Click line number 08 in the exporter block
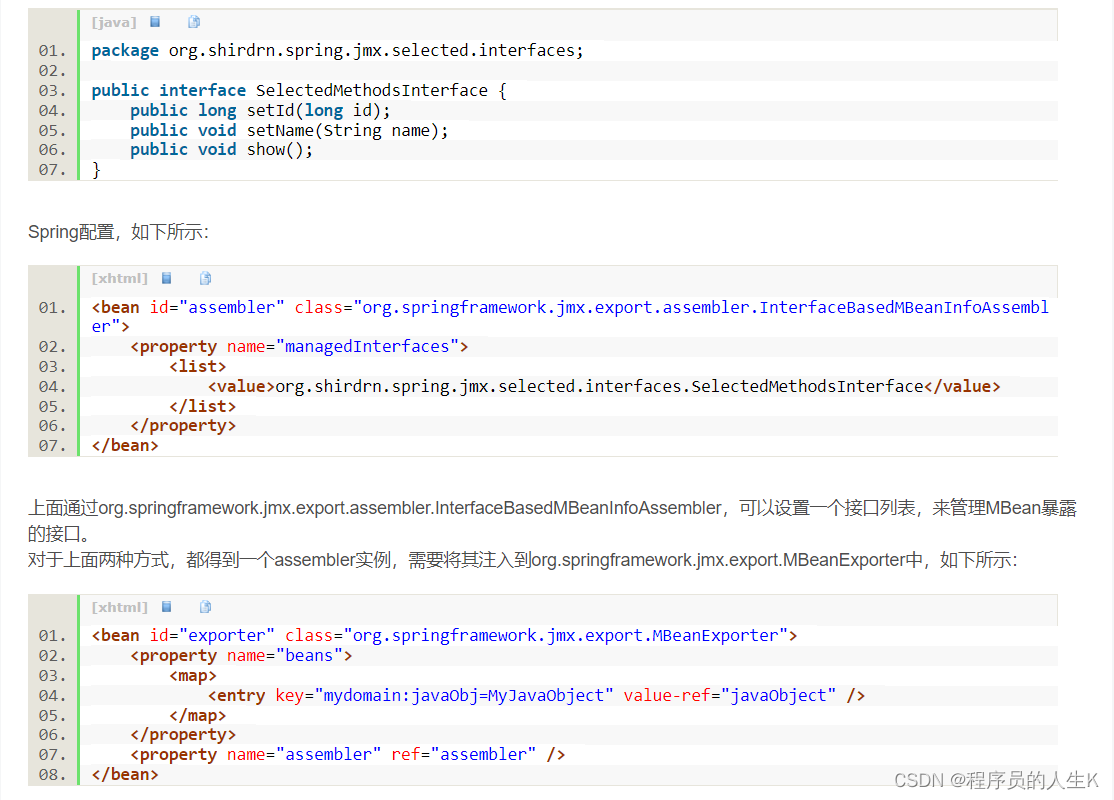The width and height of the screenshot is (1114, 800). (52, 774)
